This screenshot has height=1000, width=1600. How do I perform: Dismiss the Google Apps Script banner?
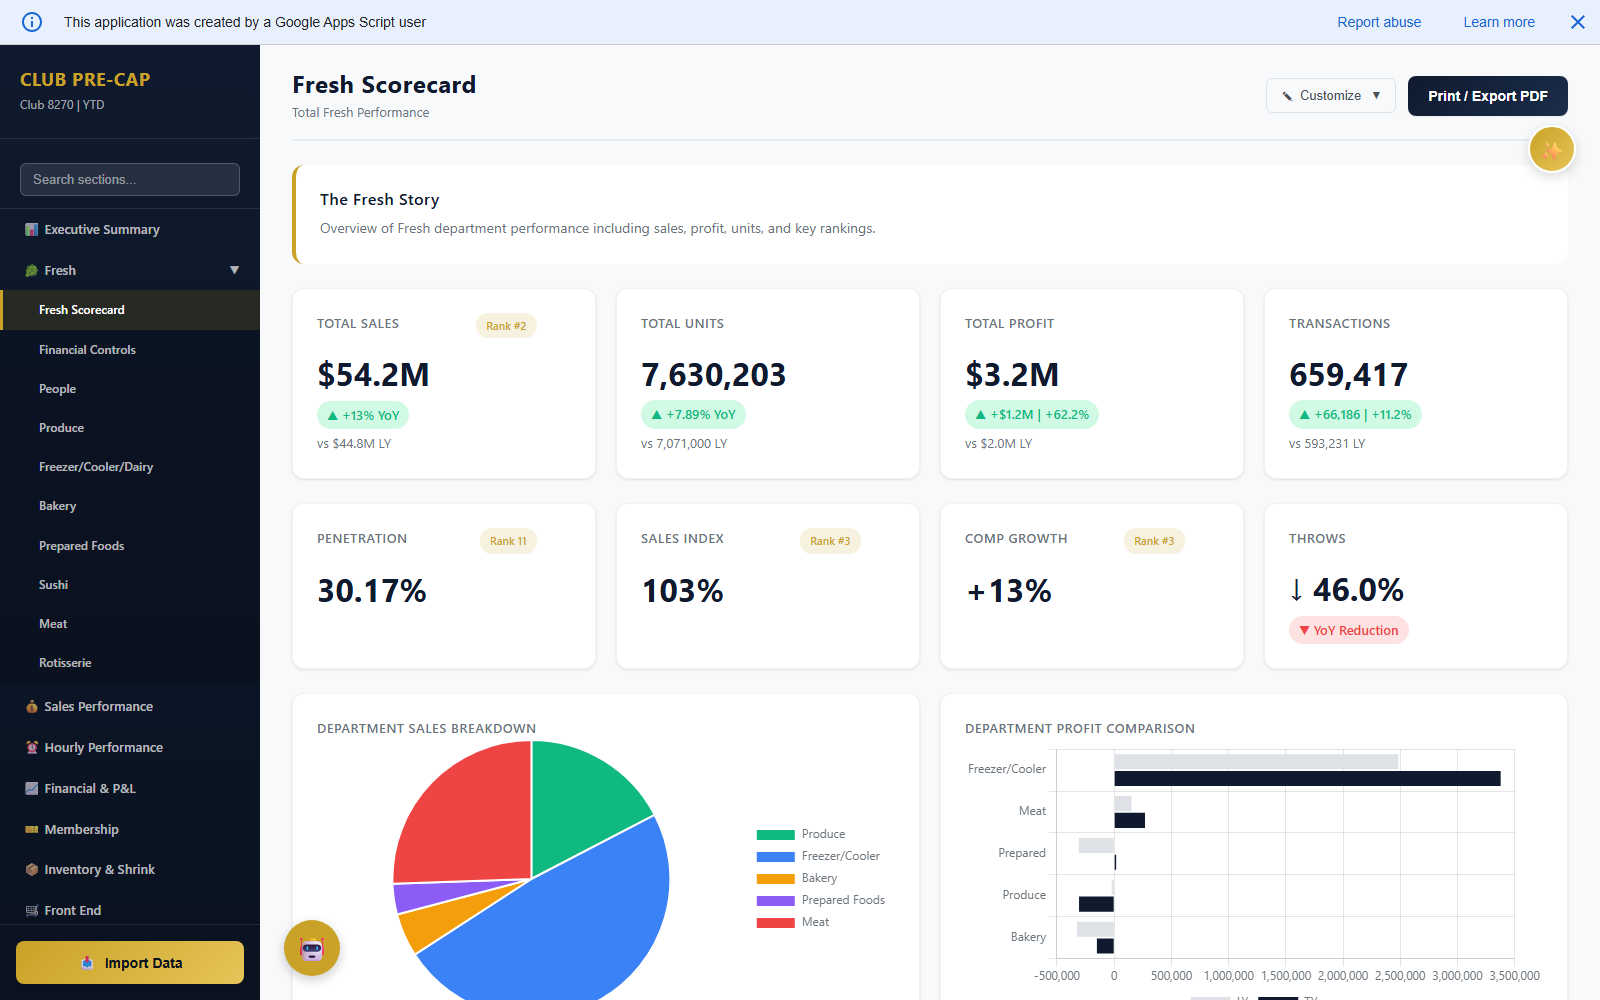(1577, 22)
